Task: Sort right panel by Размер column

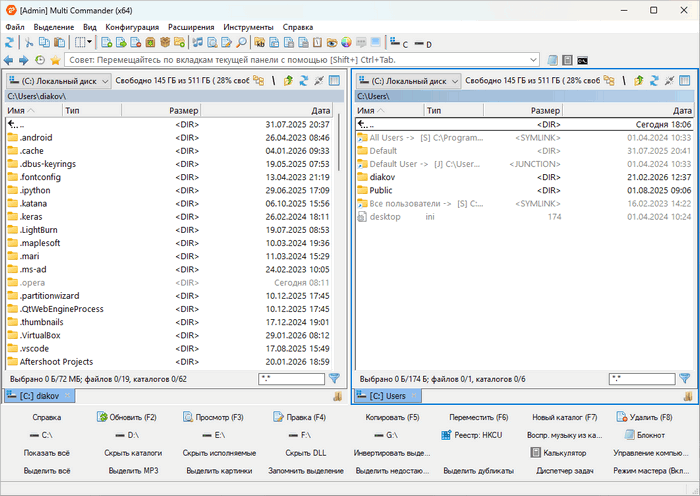Action: pos(523,110)
